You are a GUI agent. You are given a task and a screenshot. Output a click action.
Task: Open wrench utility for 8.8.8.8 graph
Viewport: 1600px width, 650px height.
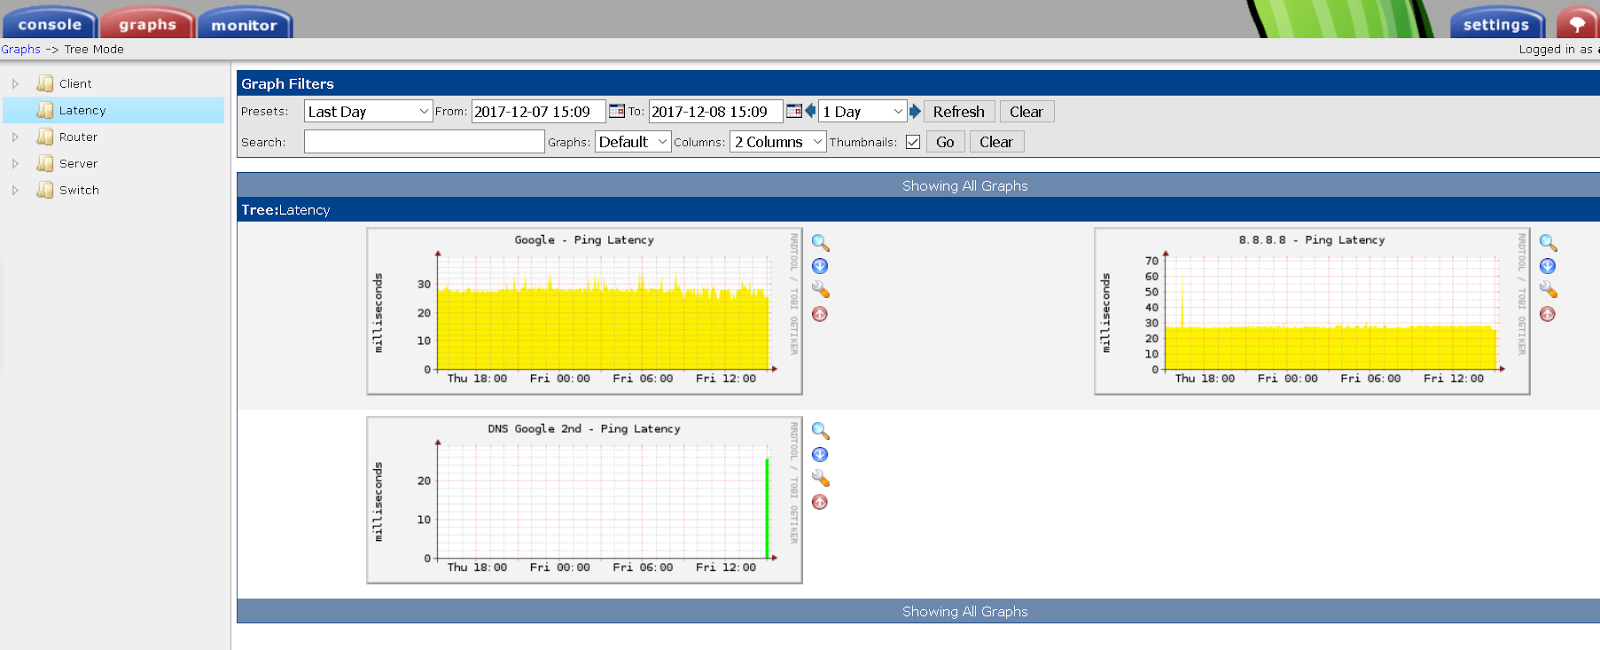[x=1548, y=290]
